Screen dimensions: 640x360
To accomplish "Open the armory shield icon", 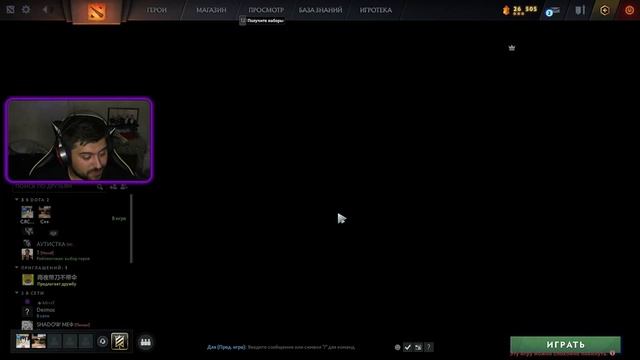I will click(580, 10).
